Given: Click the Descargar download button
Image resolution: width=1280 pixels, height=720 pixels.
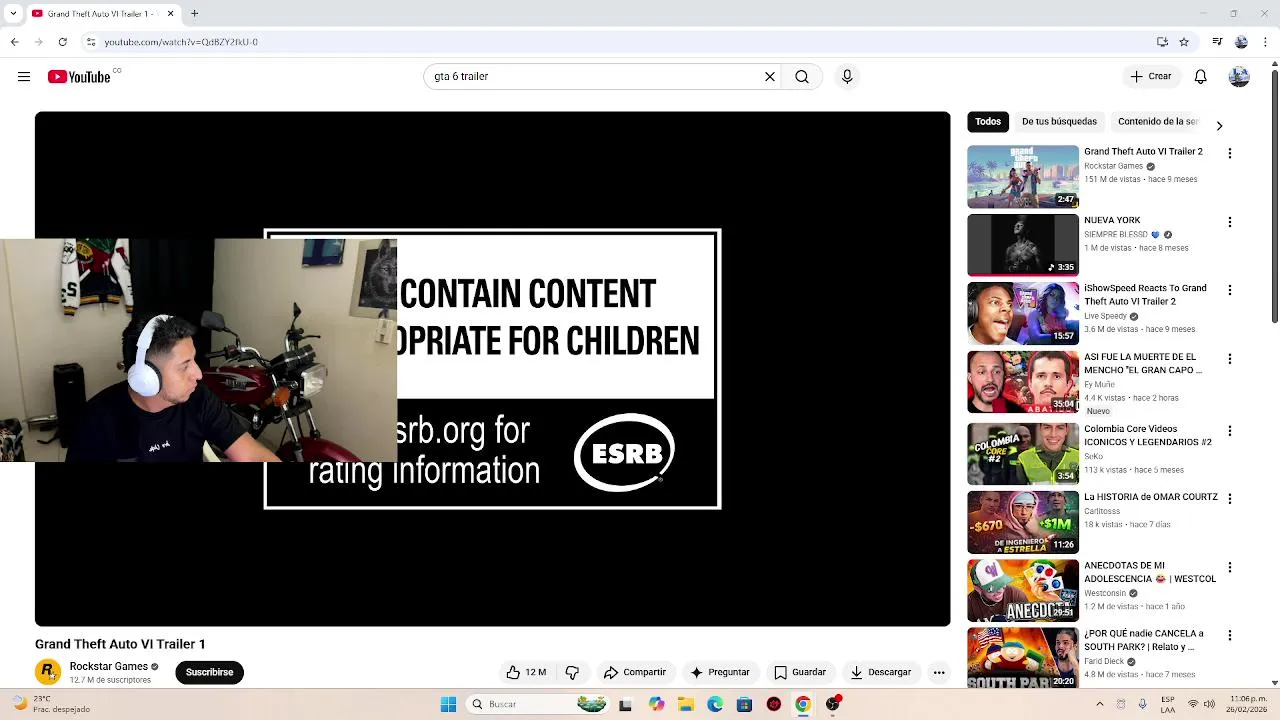Looking at the screenshot, I should coord(881,672).
